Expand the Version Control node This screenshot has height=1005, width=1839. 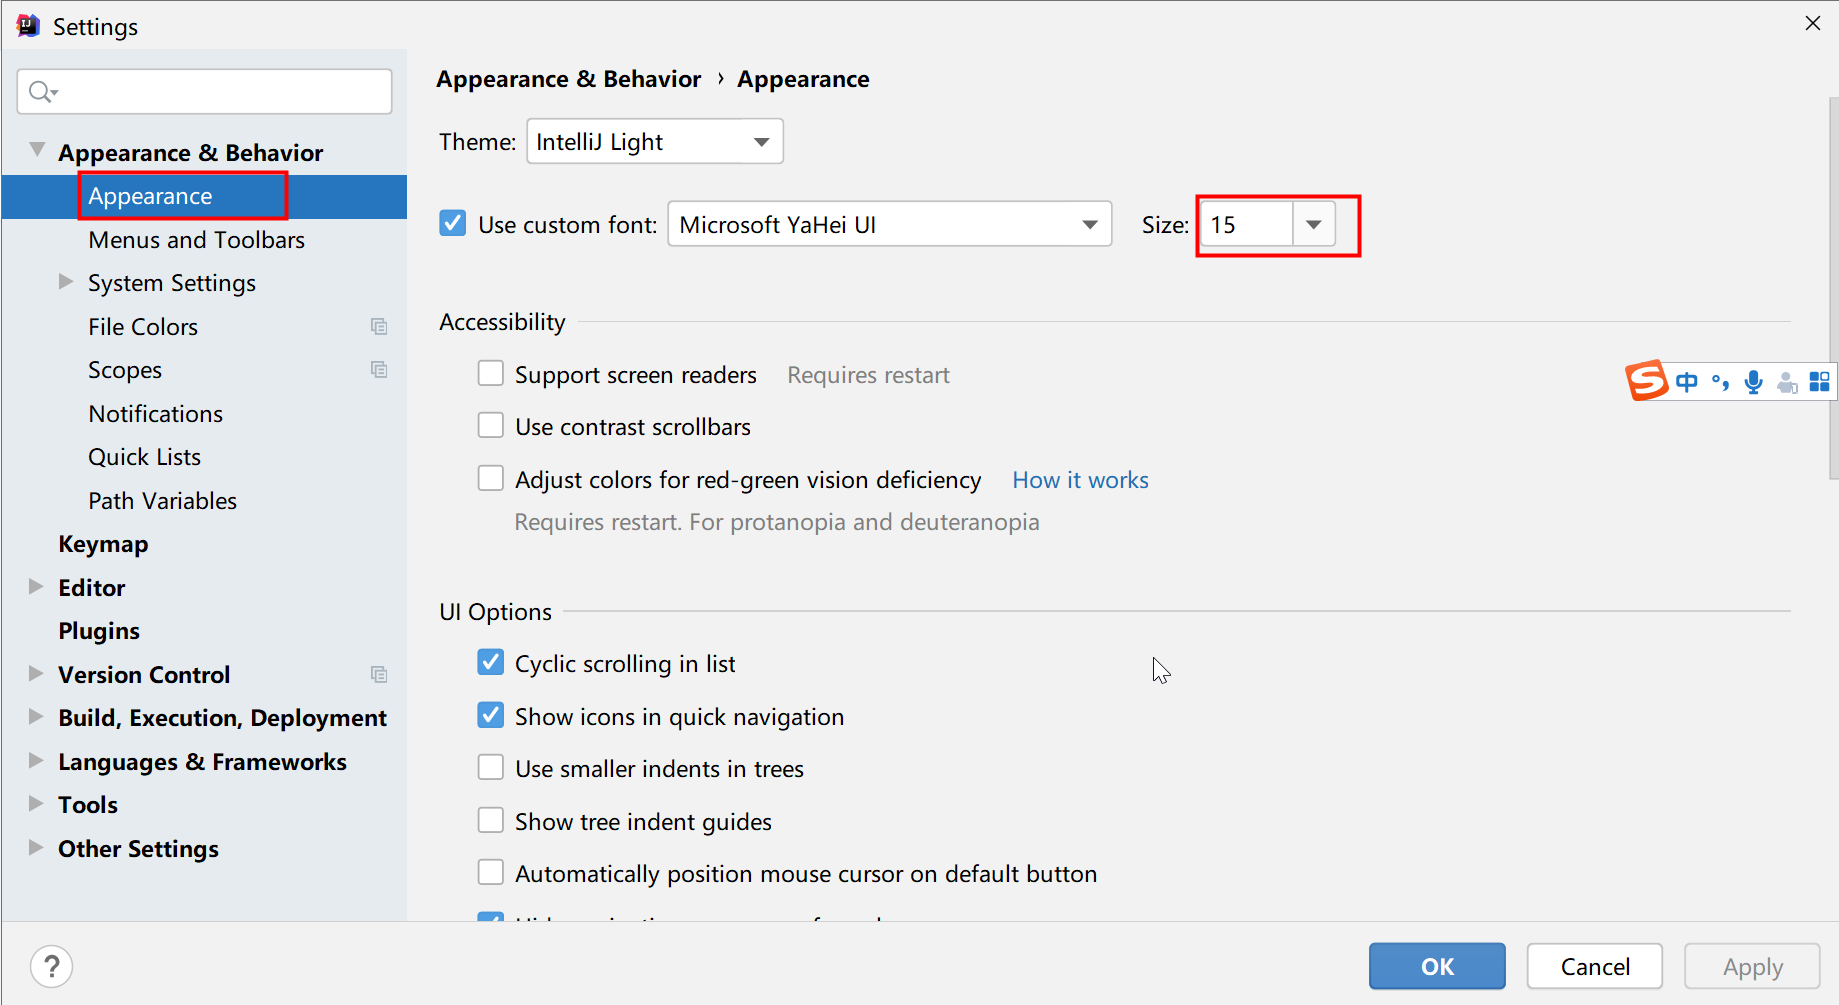click(36, 674)
